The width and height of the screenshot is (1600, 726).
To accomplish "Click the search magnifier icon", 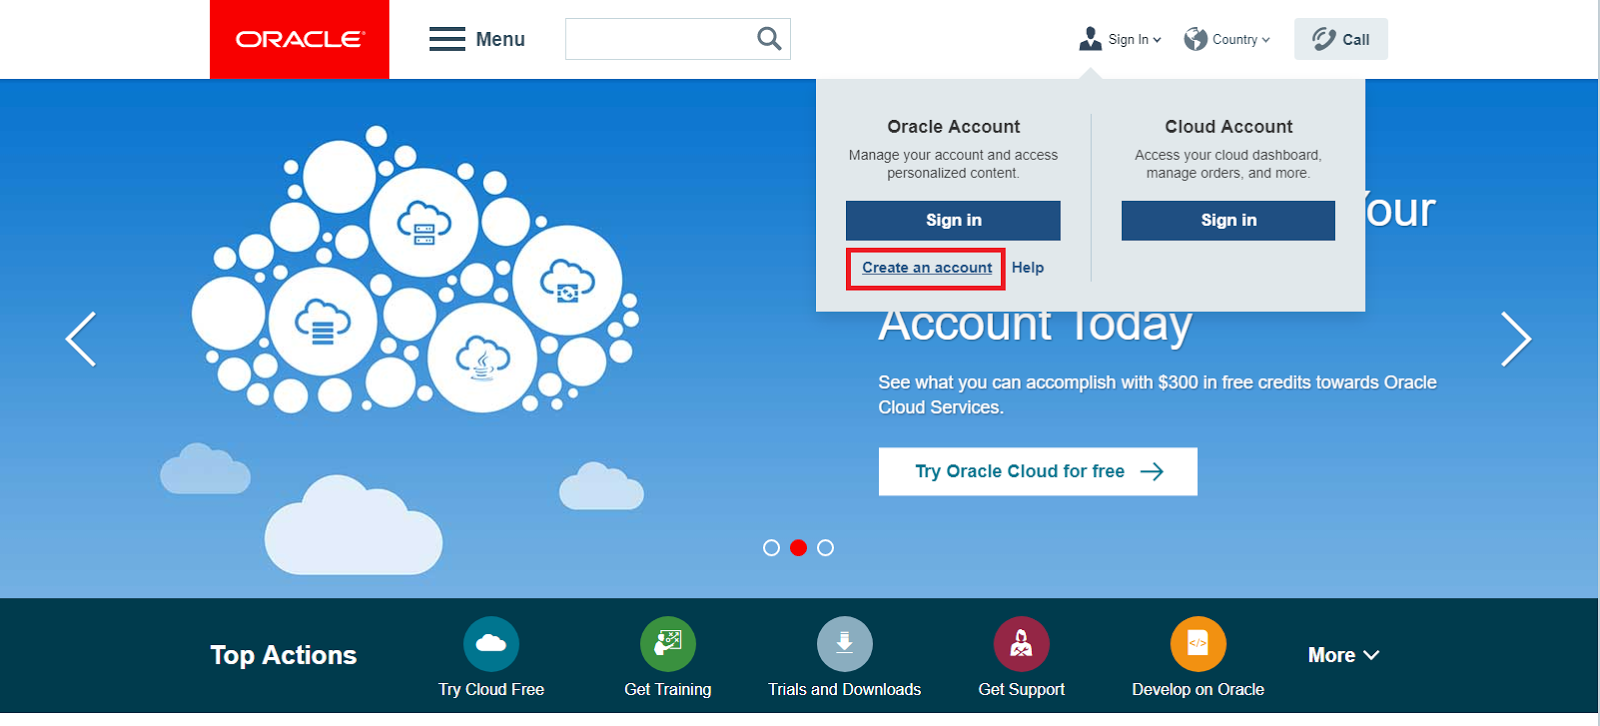I will tap(769, 39).
